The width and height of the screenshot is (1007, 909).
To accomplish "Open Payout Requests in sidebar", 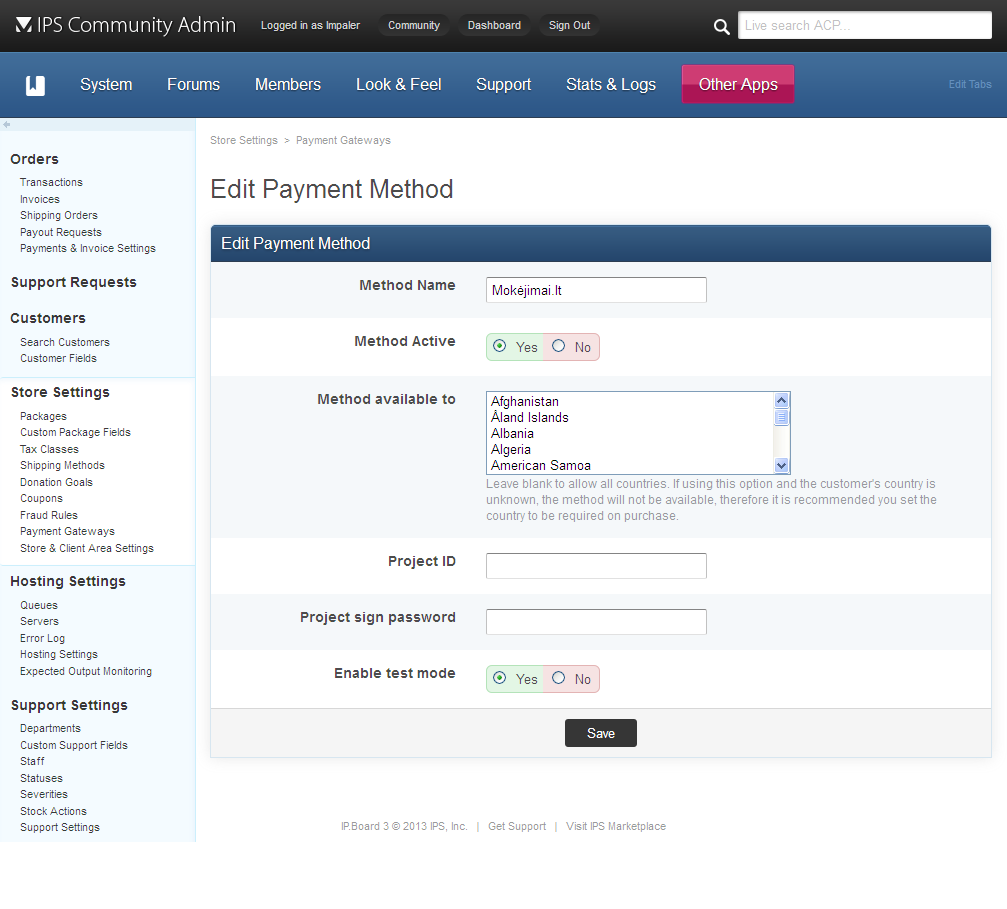I will point(61,232).
